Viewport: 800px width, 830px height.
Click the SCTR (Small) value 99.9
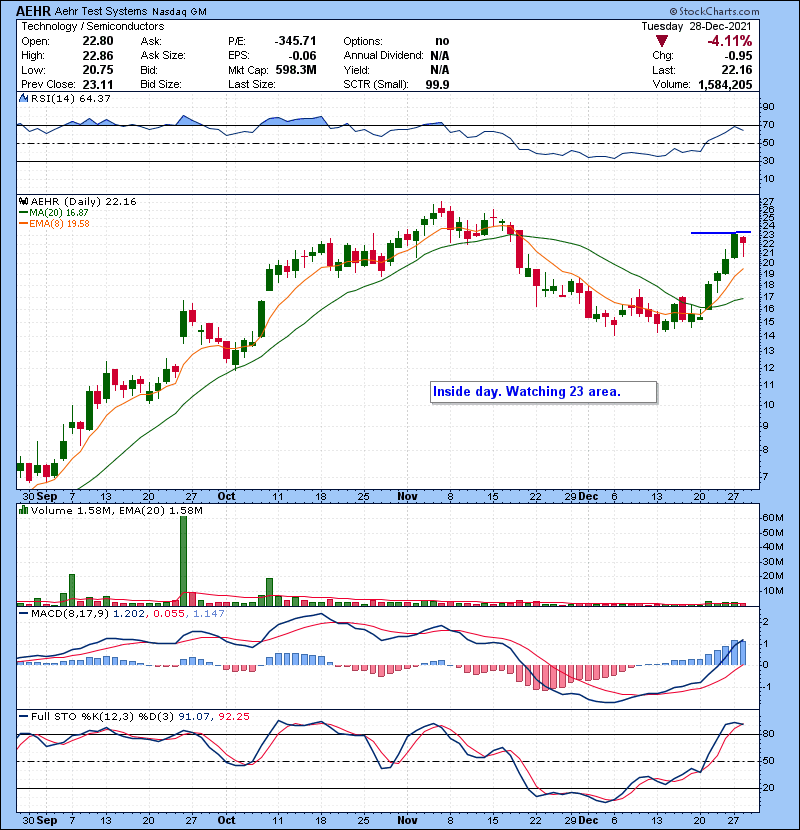pos(437,84)
